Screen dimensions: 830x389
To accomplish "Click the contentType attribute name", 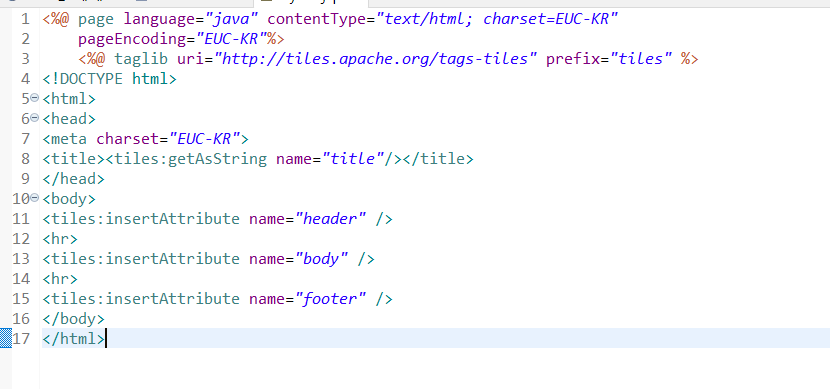I will pos(317,20).
